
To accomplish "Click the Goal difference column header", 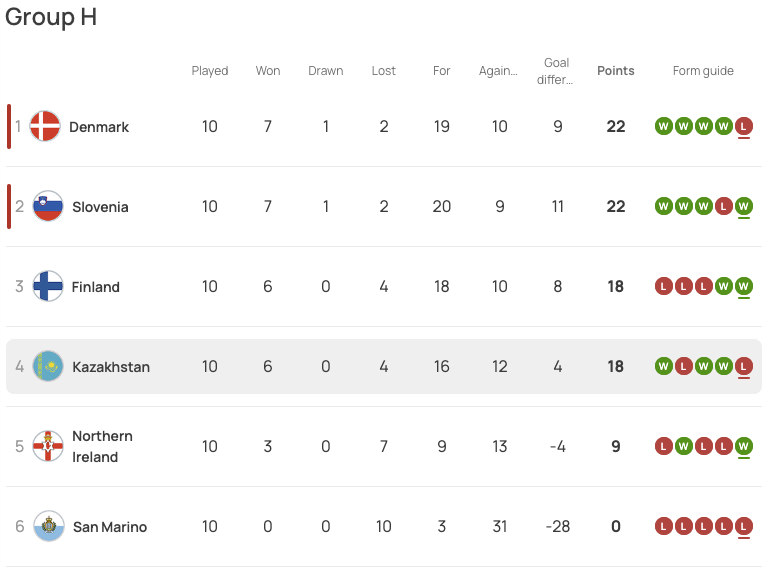I will point(557,71).
